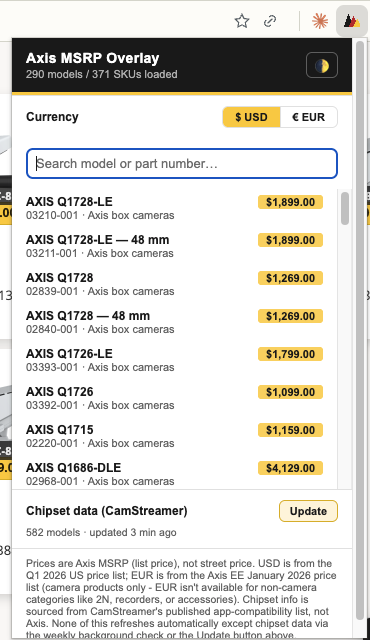Image resolution: width=370 pixels, height=640 pixels.
Task: Select the AXIS Q1728 row with part 02839-001
Action: pos(176,284)
